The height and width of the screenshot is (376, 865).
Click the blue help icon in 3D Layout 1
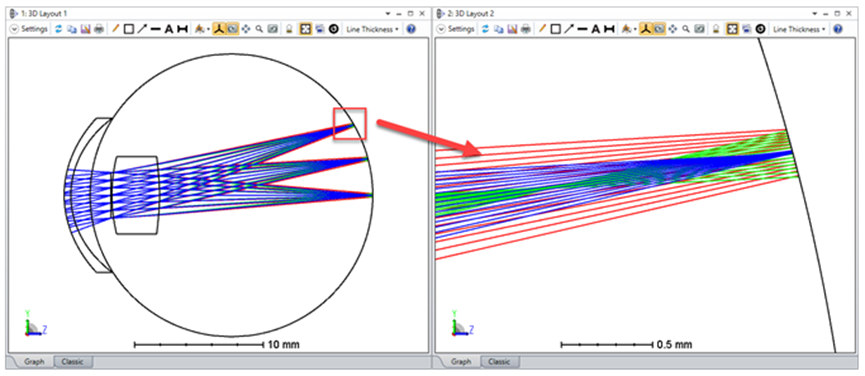point(410,29)
